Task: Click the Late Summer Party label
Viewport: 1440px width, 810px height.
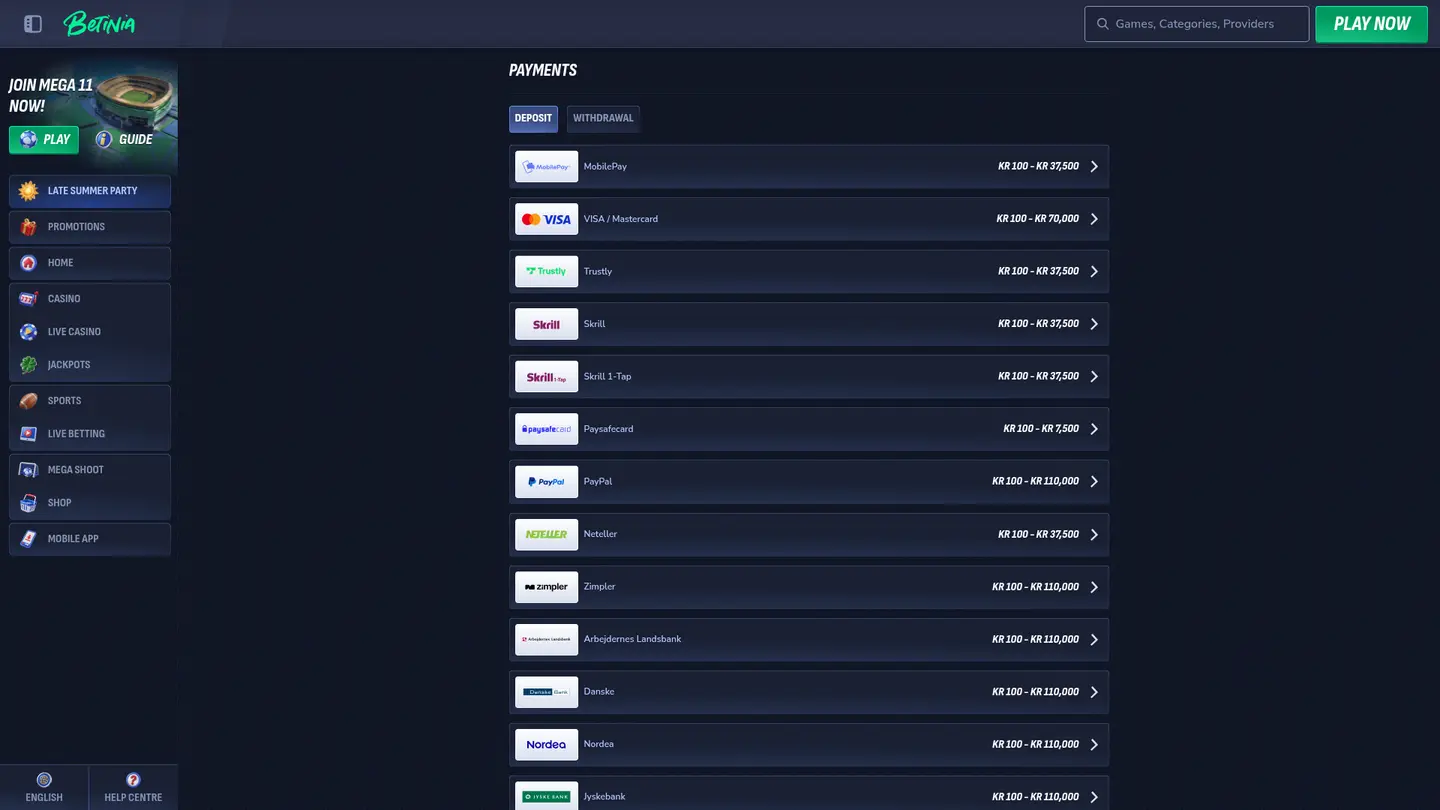Action: click(92, 191)
